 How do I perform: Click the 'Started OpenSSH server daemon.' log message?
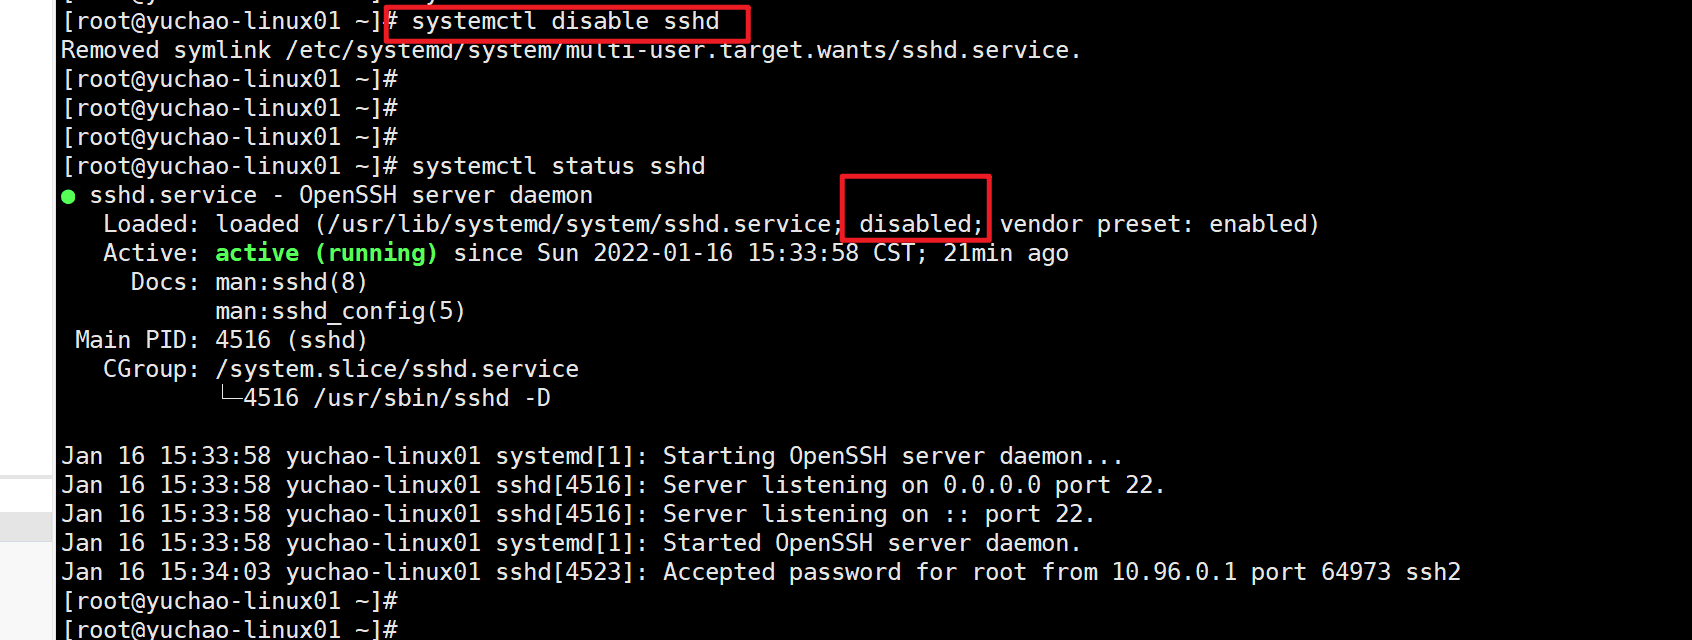click(871, 543)
